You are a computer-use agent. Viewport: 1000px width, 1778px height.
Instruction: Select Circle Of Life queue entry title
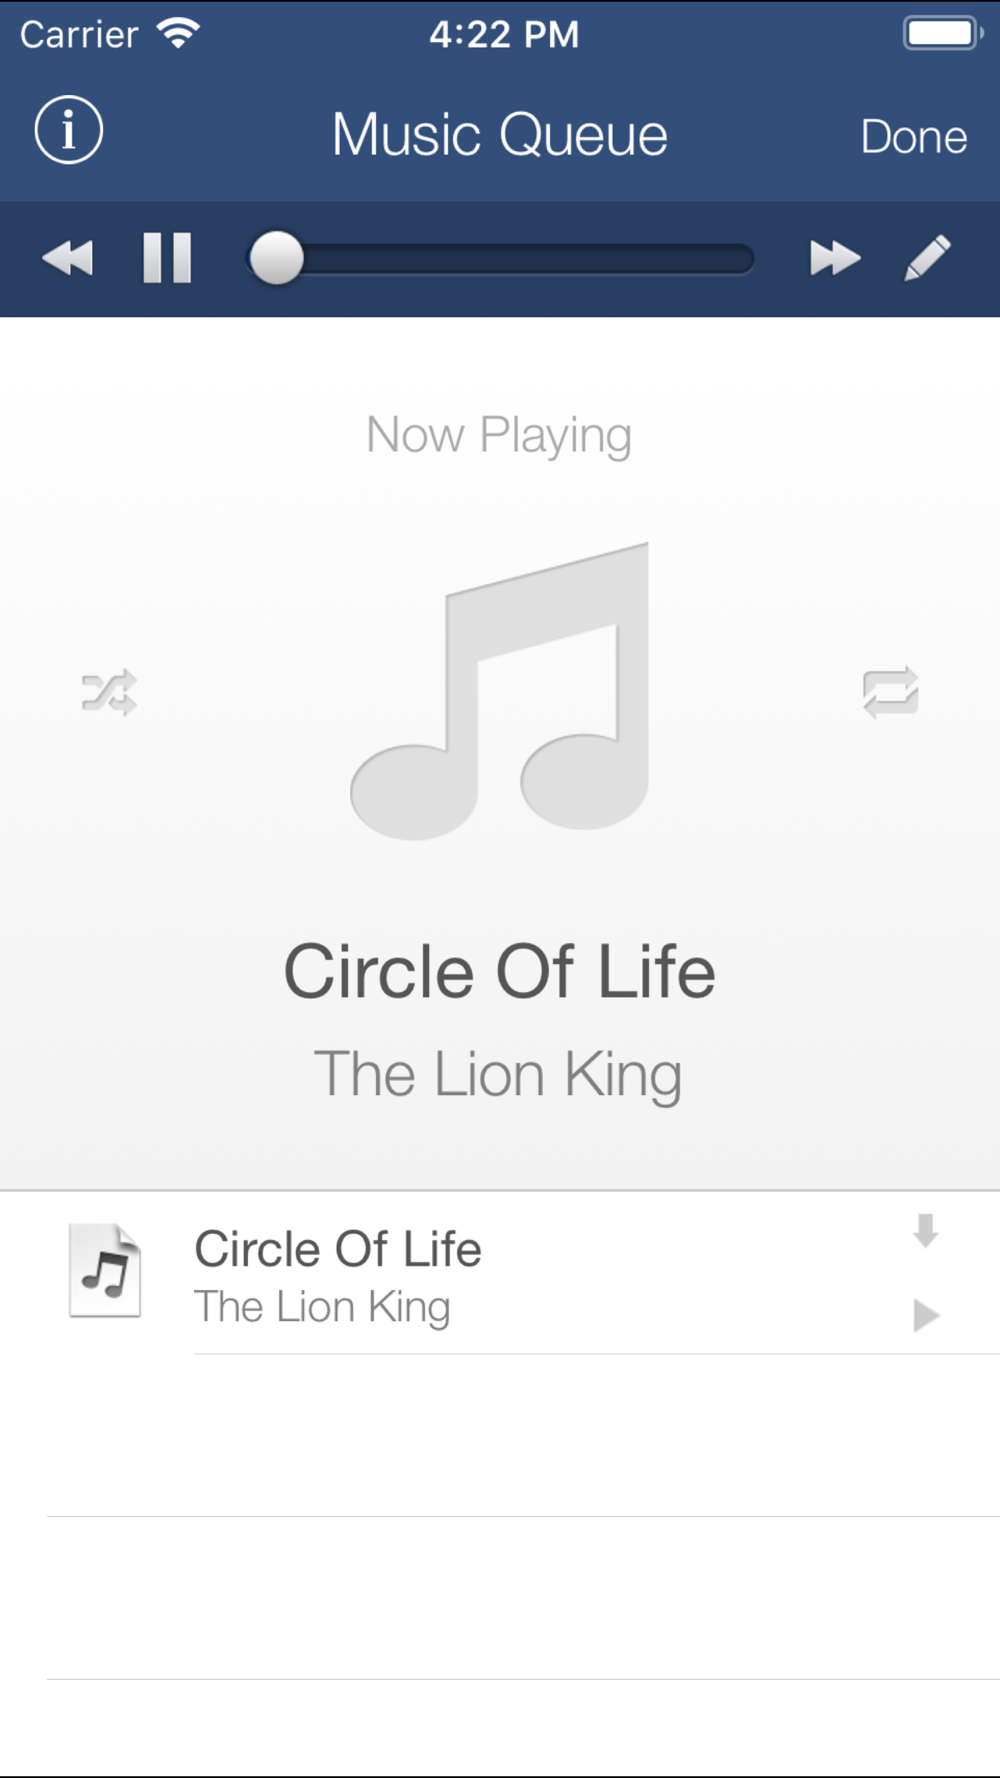338,1249
